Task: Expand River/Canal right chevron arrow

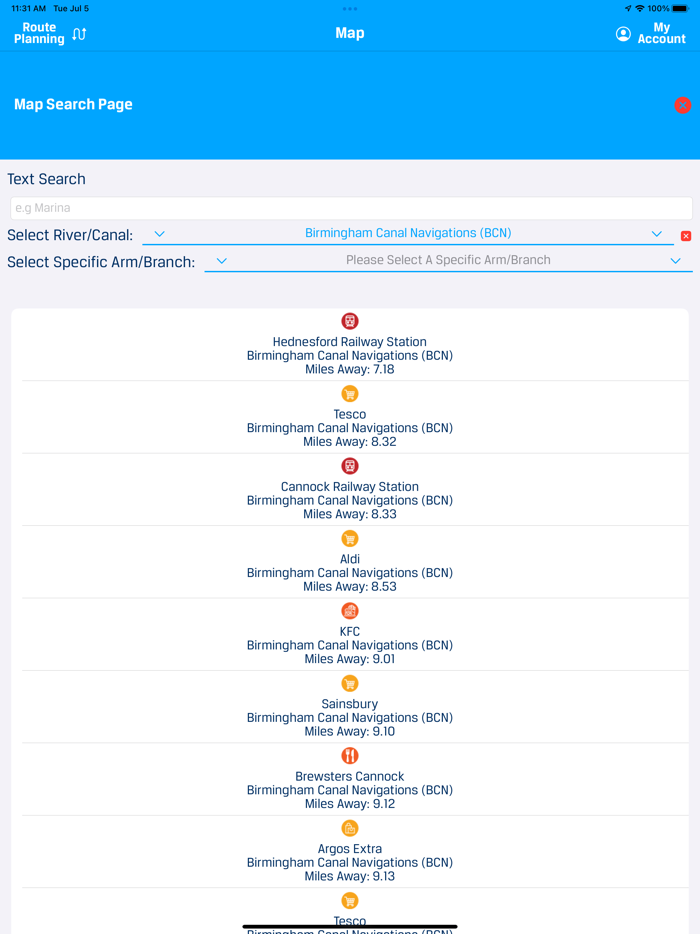Action: 657,234
